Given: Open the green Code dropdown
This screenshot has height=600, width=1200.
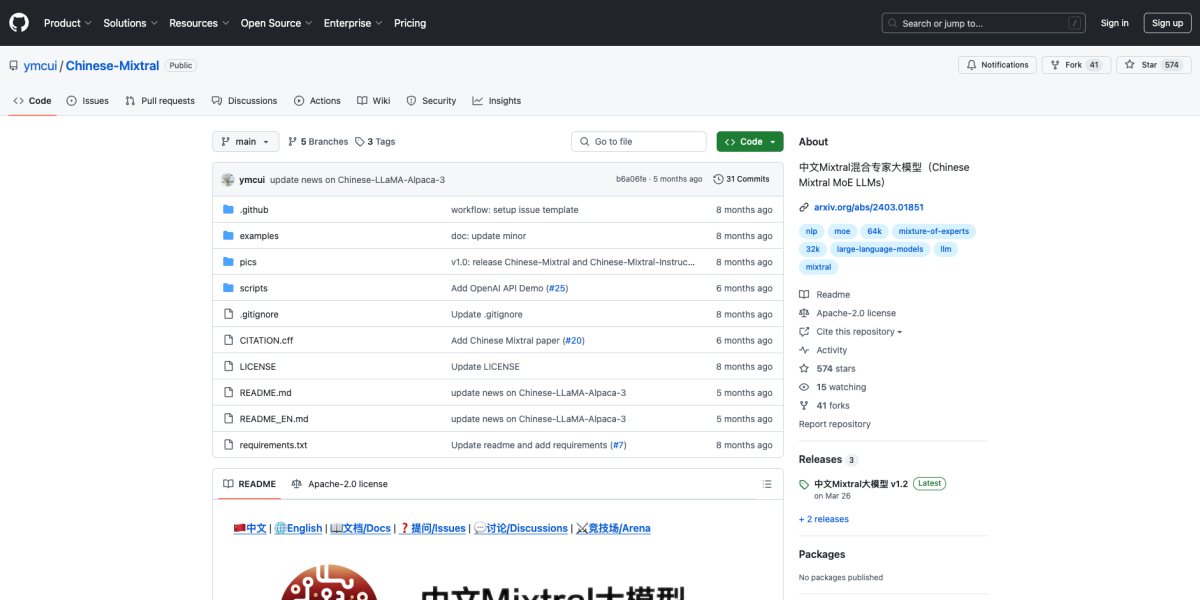Looking at the screenshot, I should pos(749,141).
